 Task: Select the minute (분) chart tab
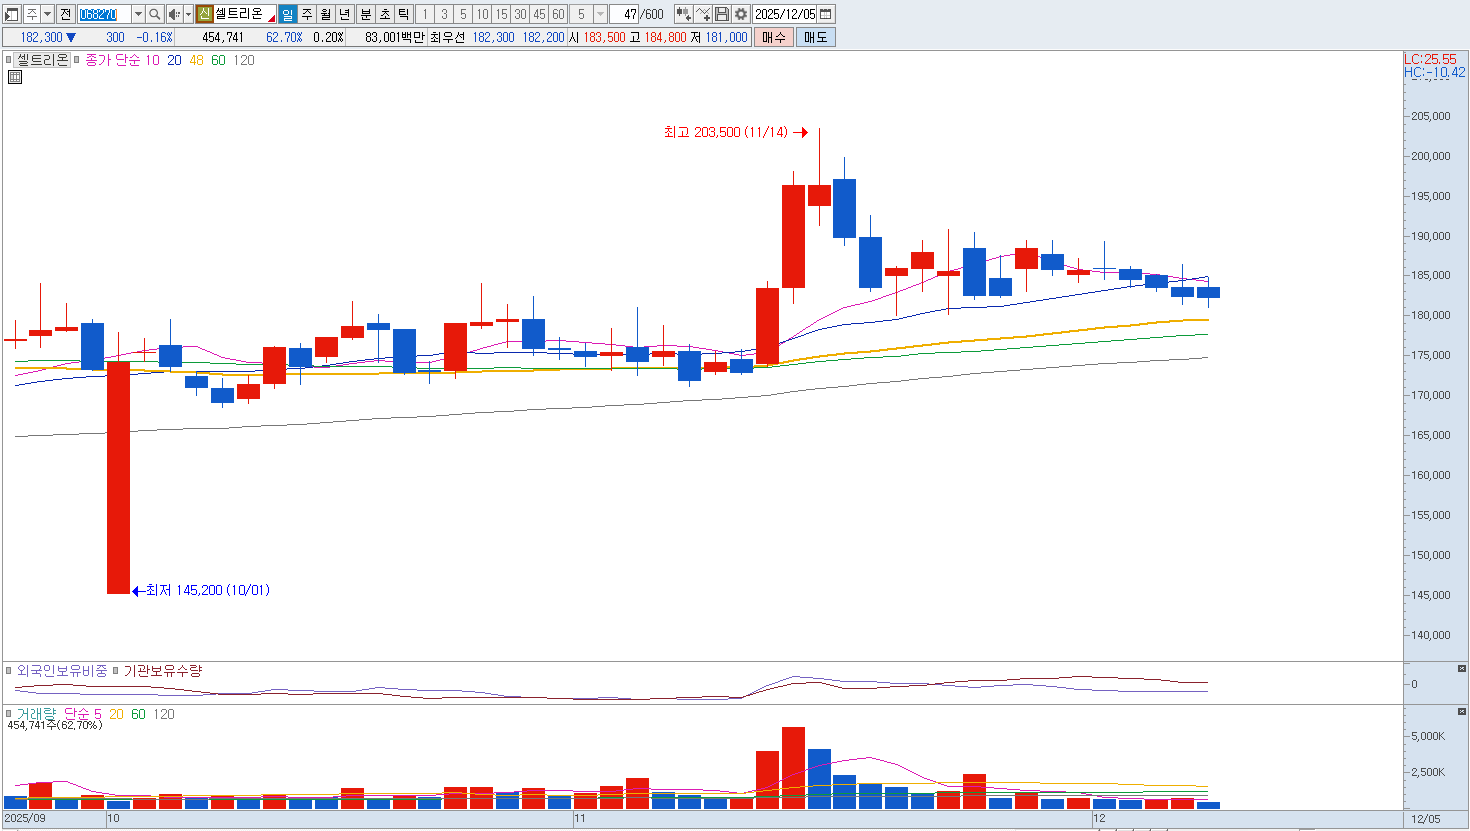365,14
